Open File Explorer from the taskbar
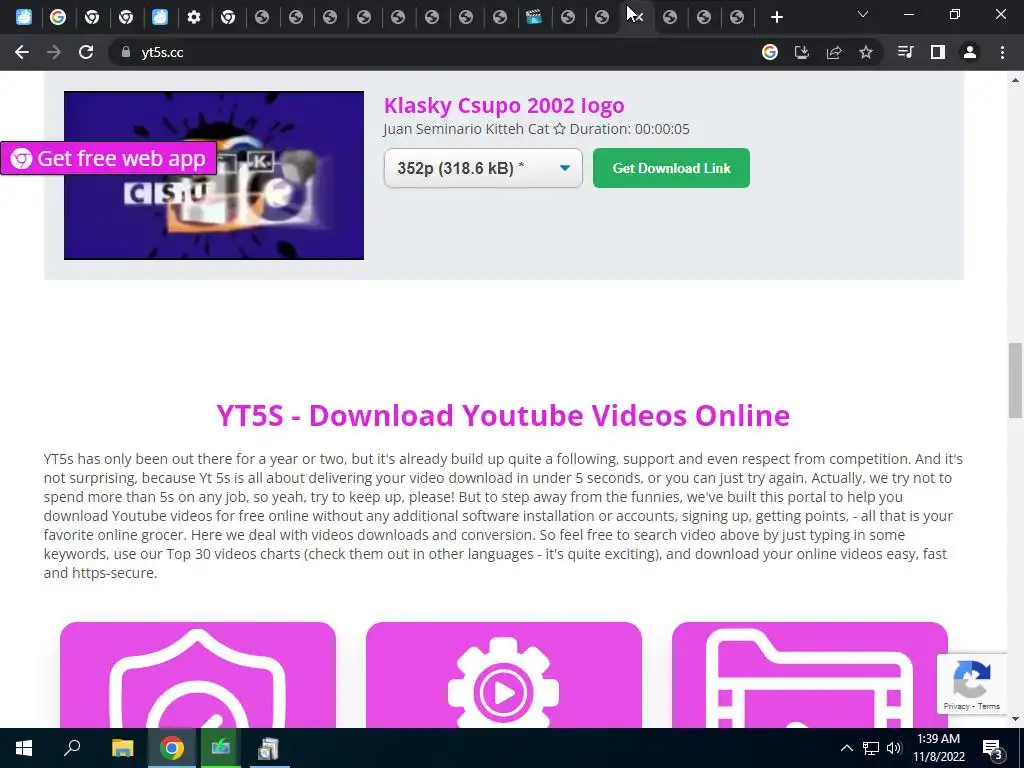Viewport: 1024px width, 768px height. 122,748
